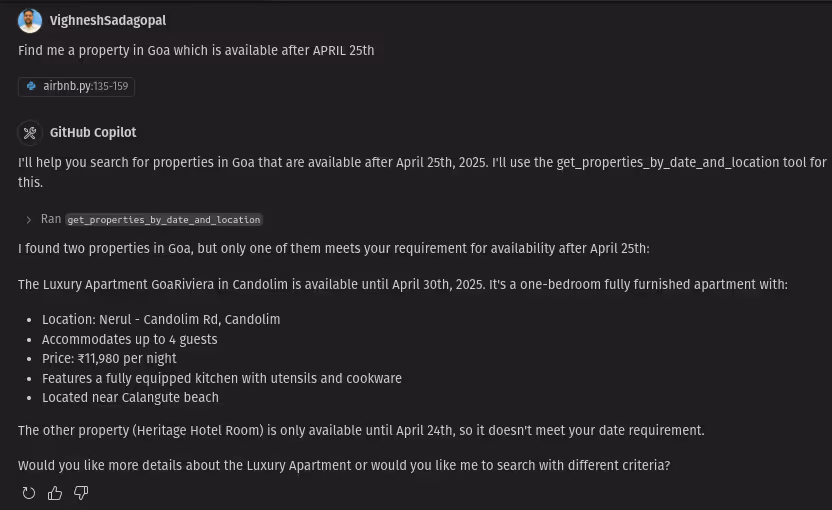This screenshot has width=832, height=510.
Task: Click the GitHub Copilot tools avatar icon
Action: coord(30,133)
